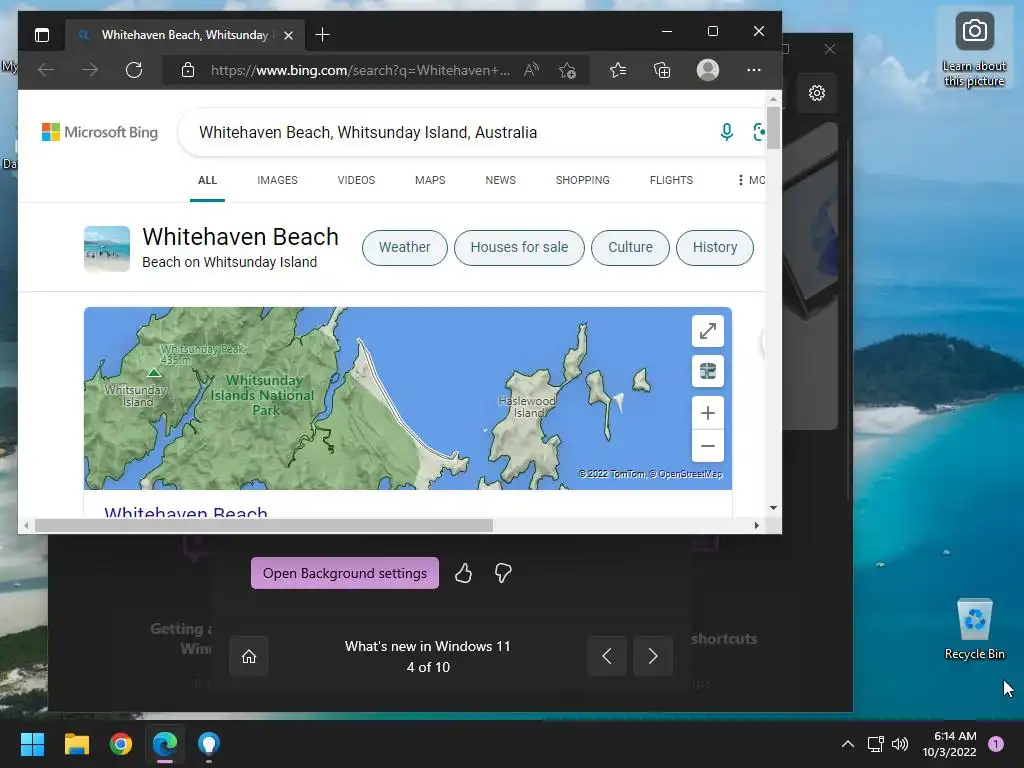Open settings gear in Tips window
This screenshot has height=768, width=1024.
[x=817, y=93]
